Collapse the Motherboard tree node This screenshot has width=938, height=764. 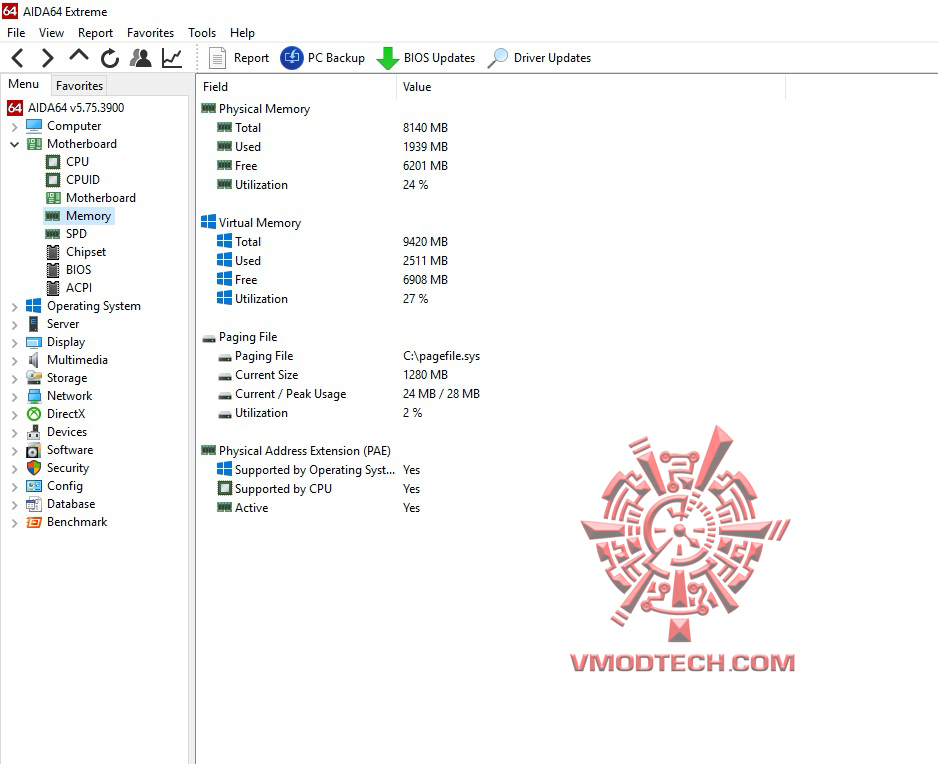(x=14, y=144)
